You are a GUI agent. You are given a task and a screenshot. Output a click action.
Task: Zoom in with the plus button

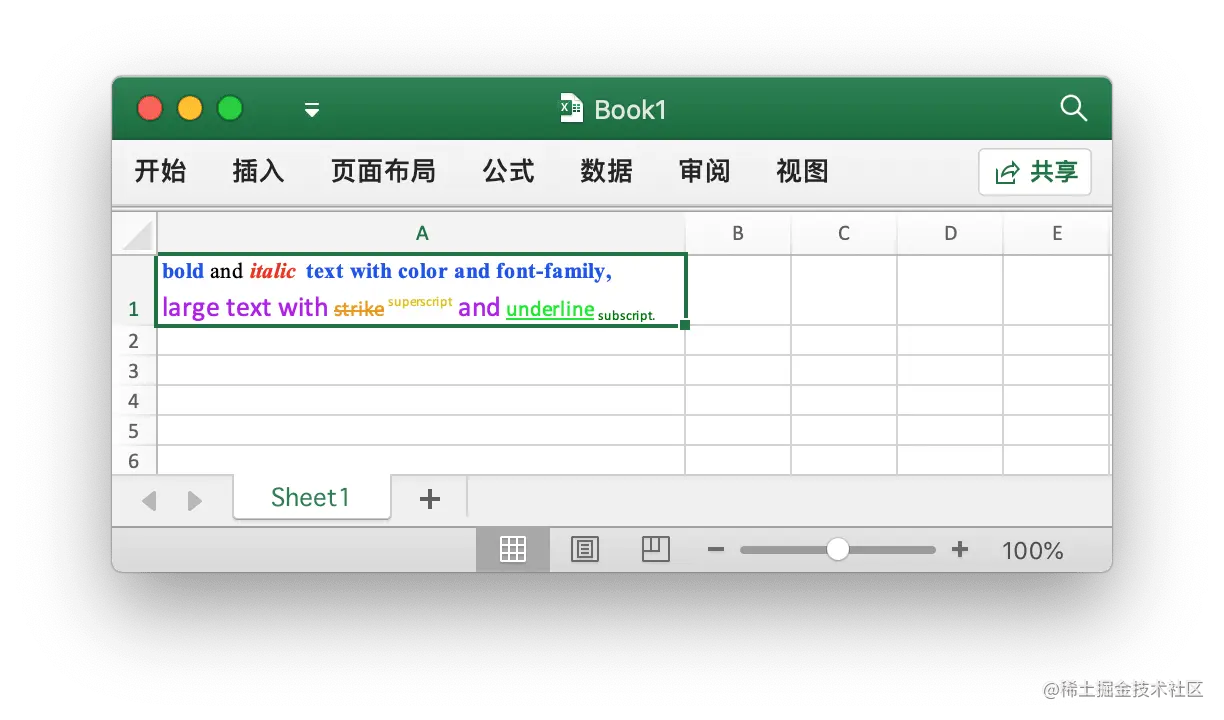960,549
